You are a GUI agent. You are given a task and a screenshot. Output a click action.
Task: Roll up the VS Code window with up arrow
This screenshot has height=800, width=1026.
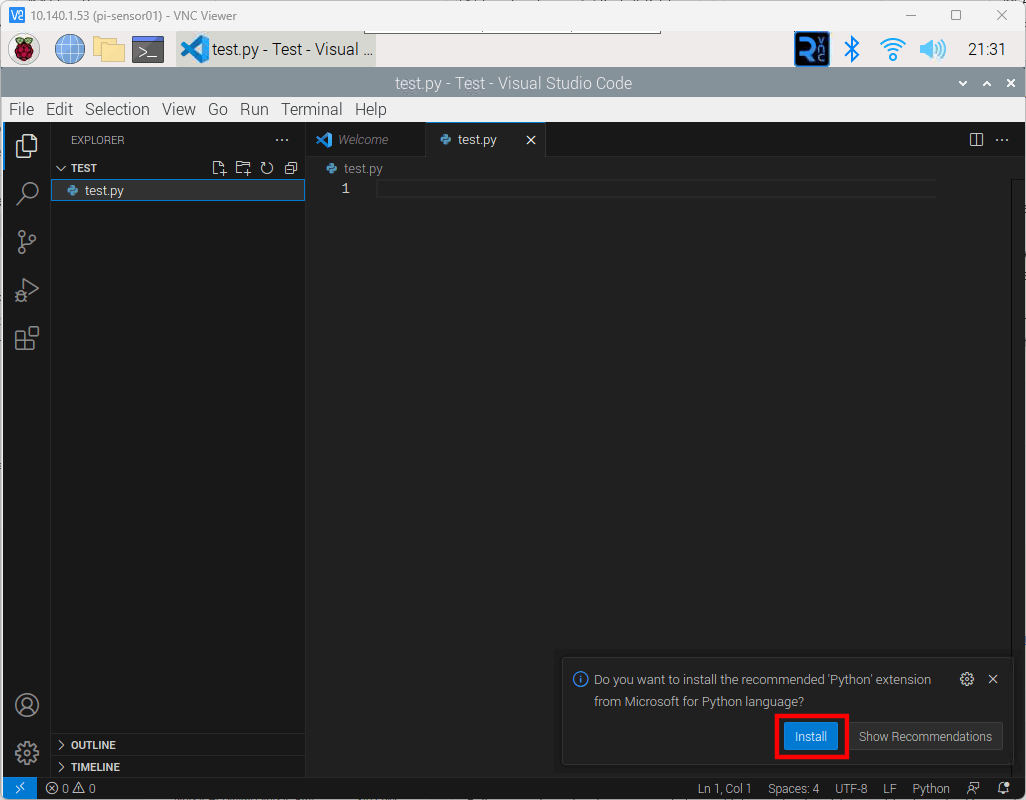pyautogui.click(x=987, y=83)
